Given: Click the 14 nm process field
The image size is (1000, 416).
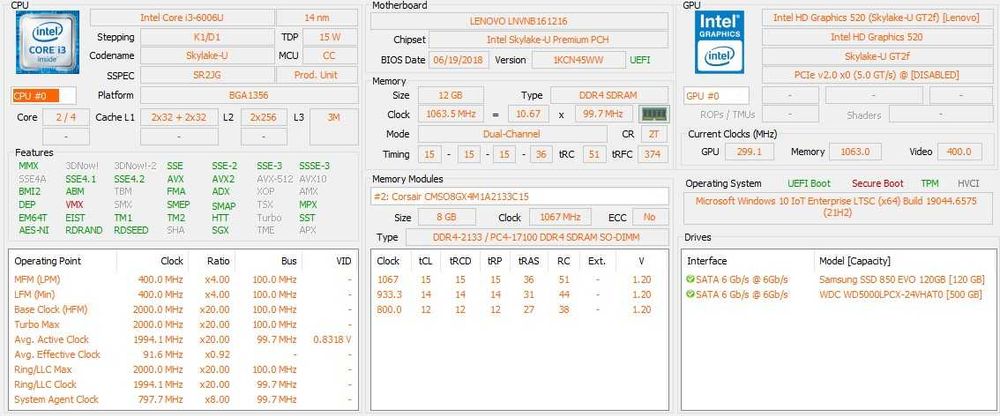Looking at the screenshot, I should 317,18.
